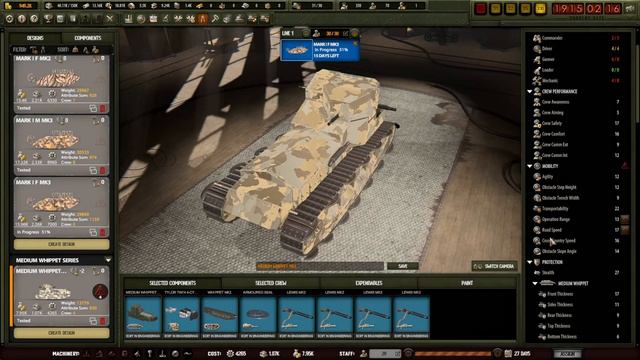Click the red round badge on Medium Whippet card
Viewport: 640px width, 360px height.
(x=100, y=291)
